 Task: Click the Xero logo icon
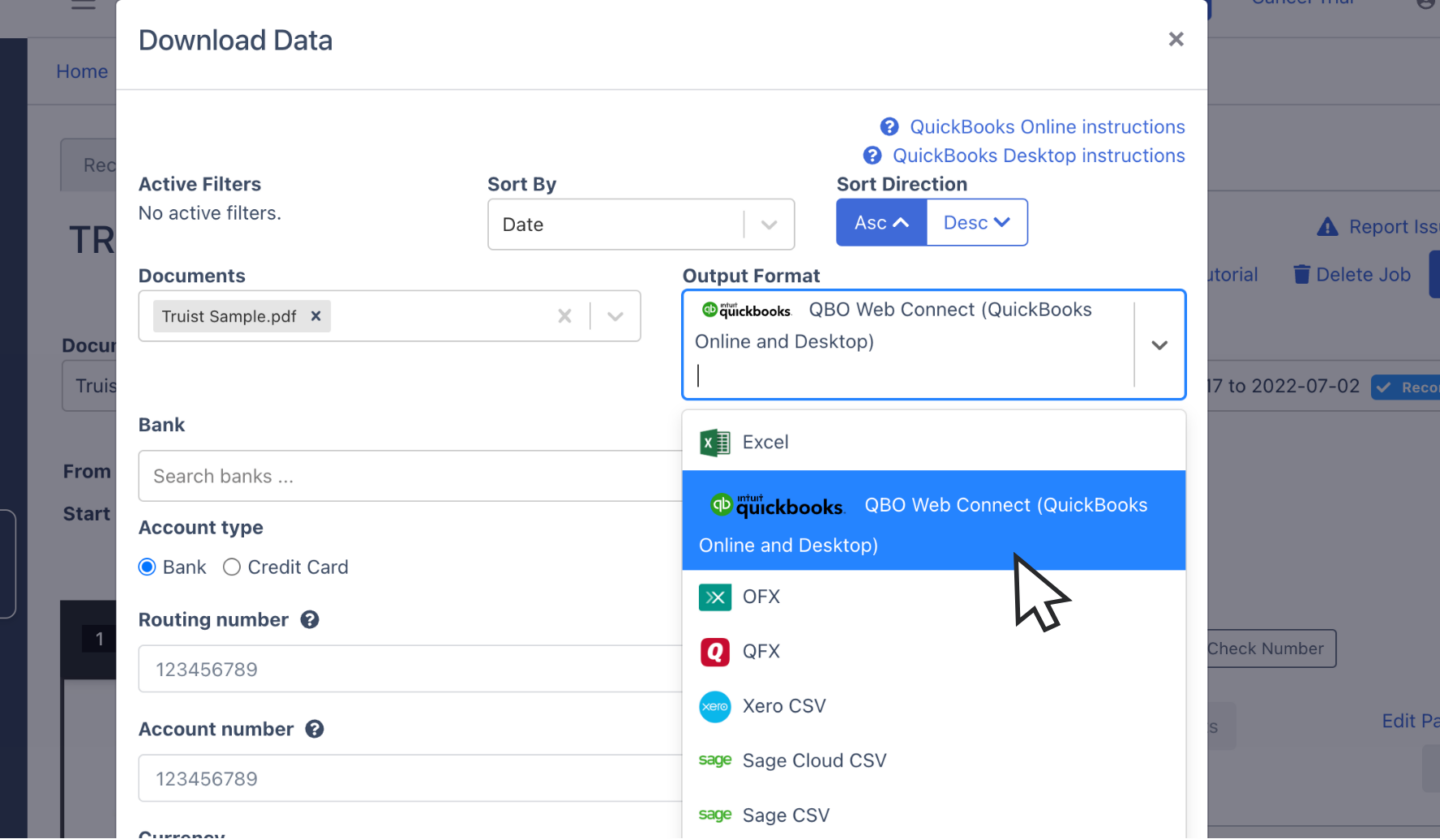tap(714, 707)
